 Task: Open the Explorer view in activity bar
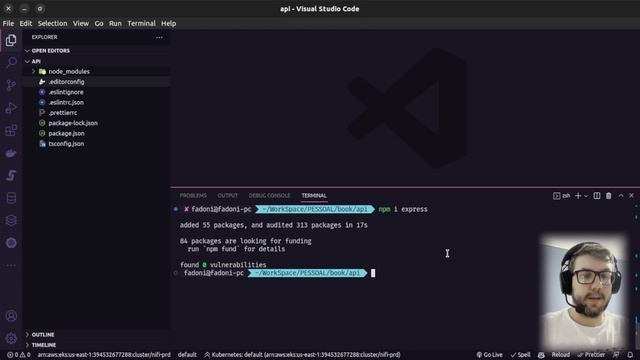pyautogui.click(x=11, y=40)
